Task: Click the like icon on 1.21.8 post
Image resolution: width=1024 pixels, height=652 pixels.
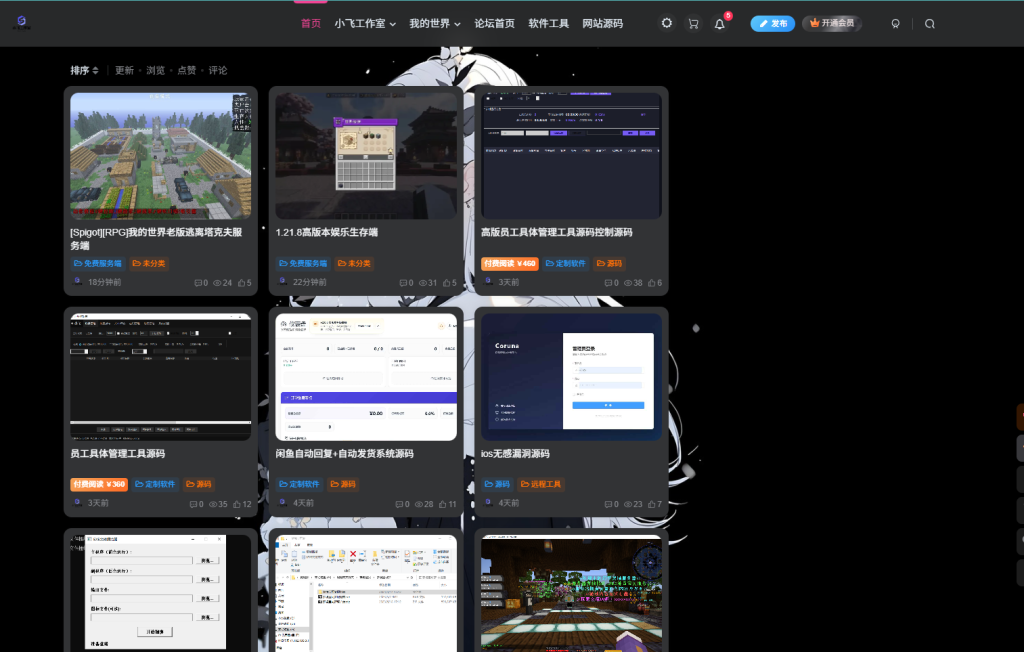Action: (447, 283)
